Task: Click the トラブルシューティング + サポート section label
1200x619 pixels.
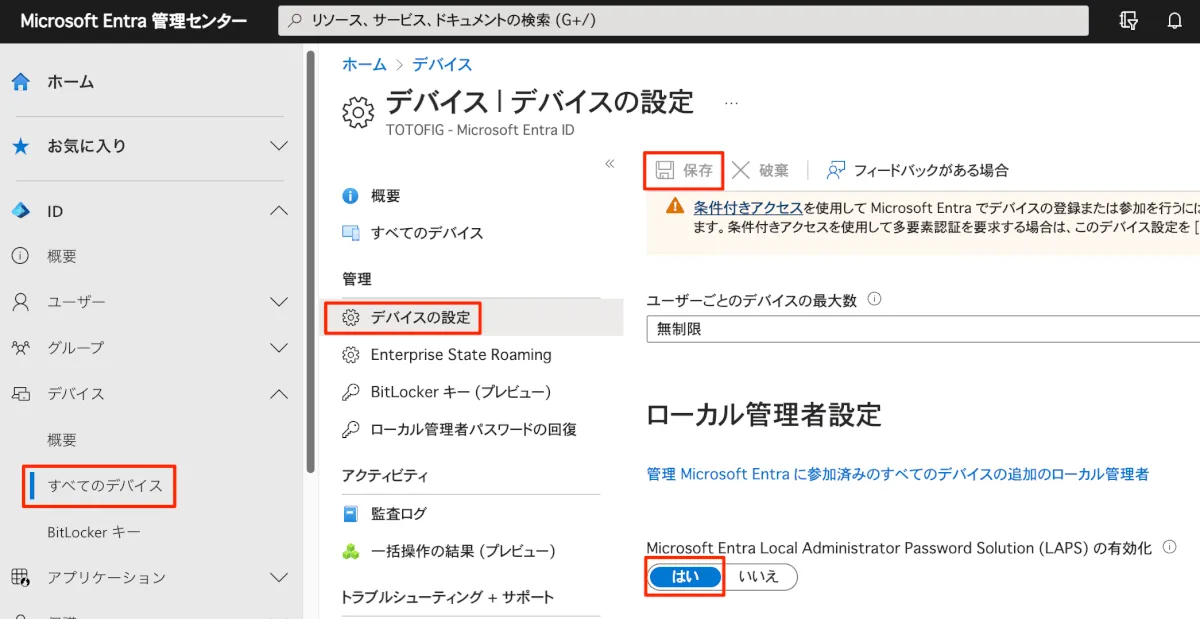Action: pyautogui.click(x=448, y=597)
